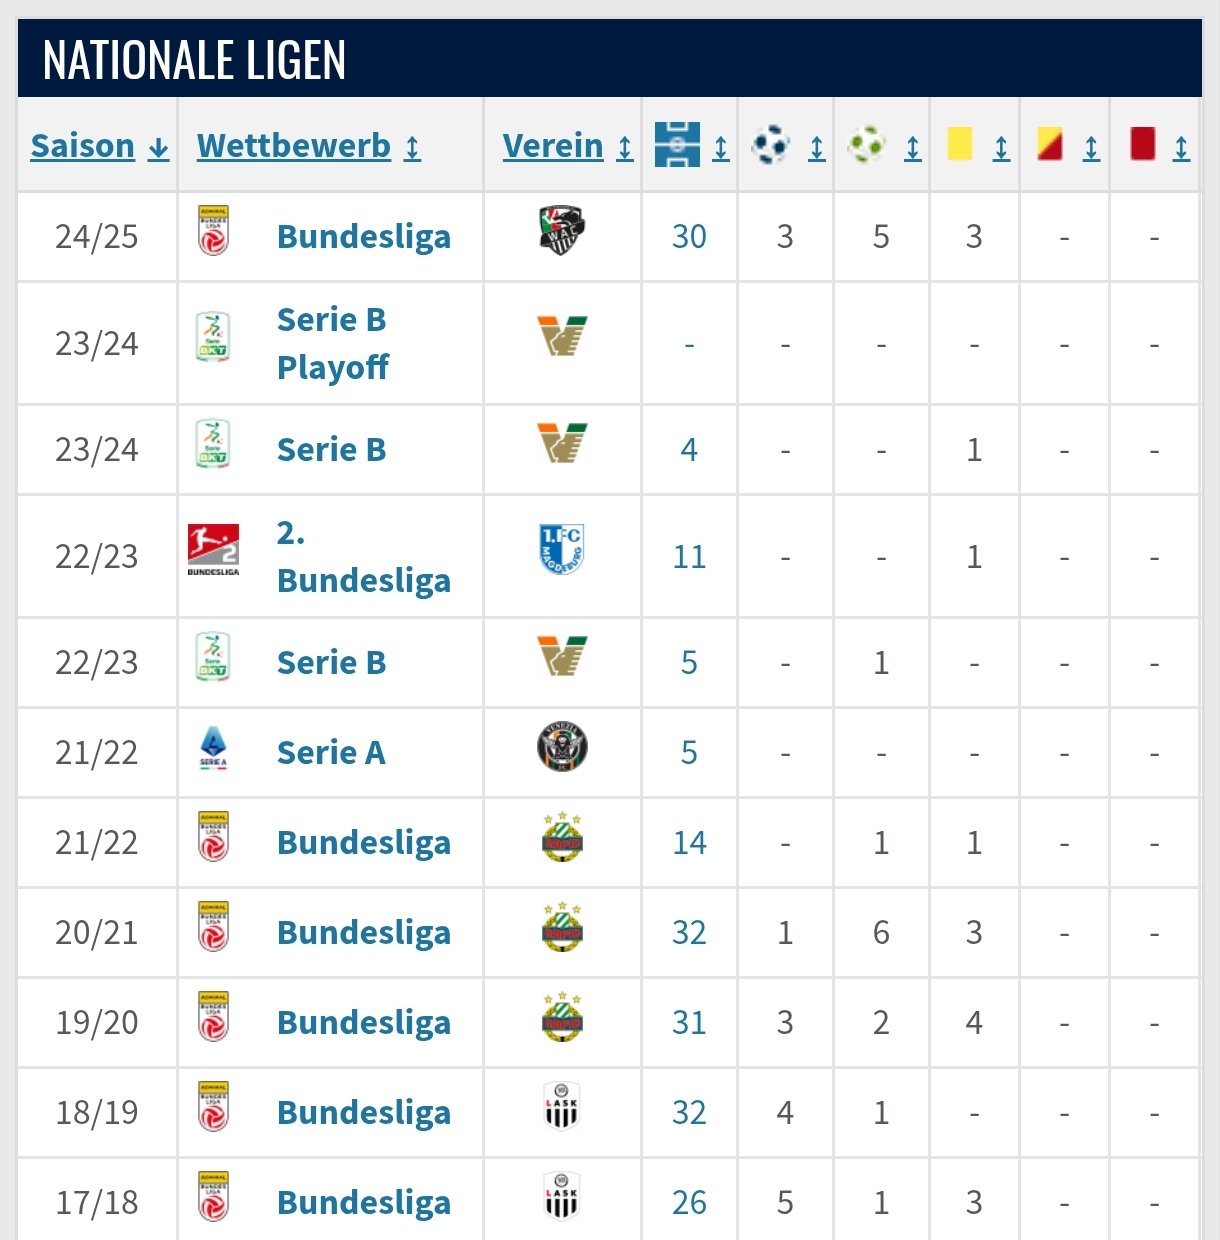1220x1240 pixels.
Task: Sort the table by Saison column
Action: click(x=99, y=146)
